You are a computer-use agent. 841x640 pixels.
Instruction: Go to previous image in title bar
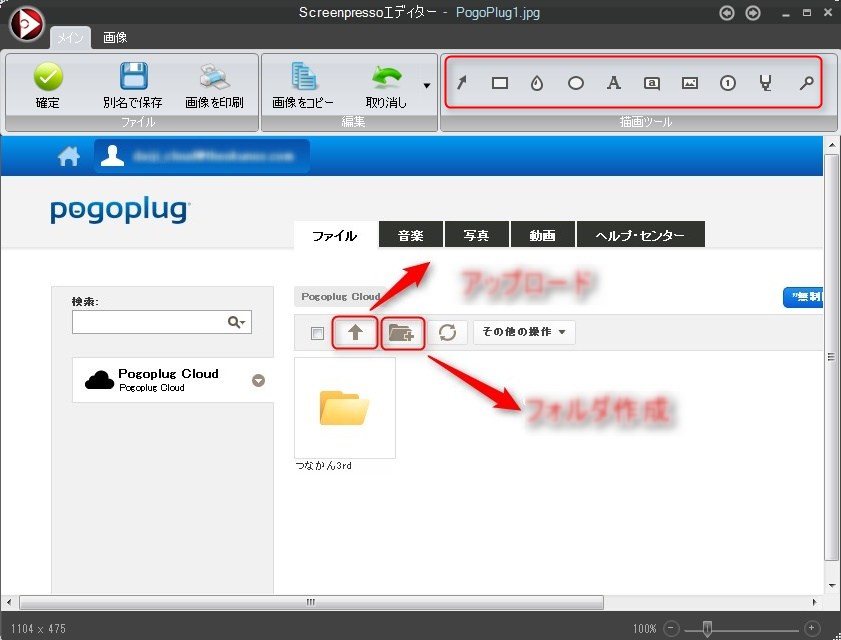(x=727, y=12)
